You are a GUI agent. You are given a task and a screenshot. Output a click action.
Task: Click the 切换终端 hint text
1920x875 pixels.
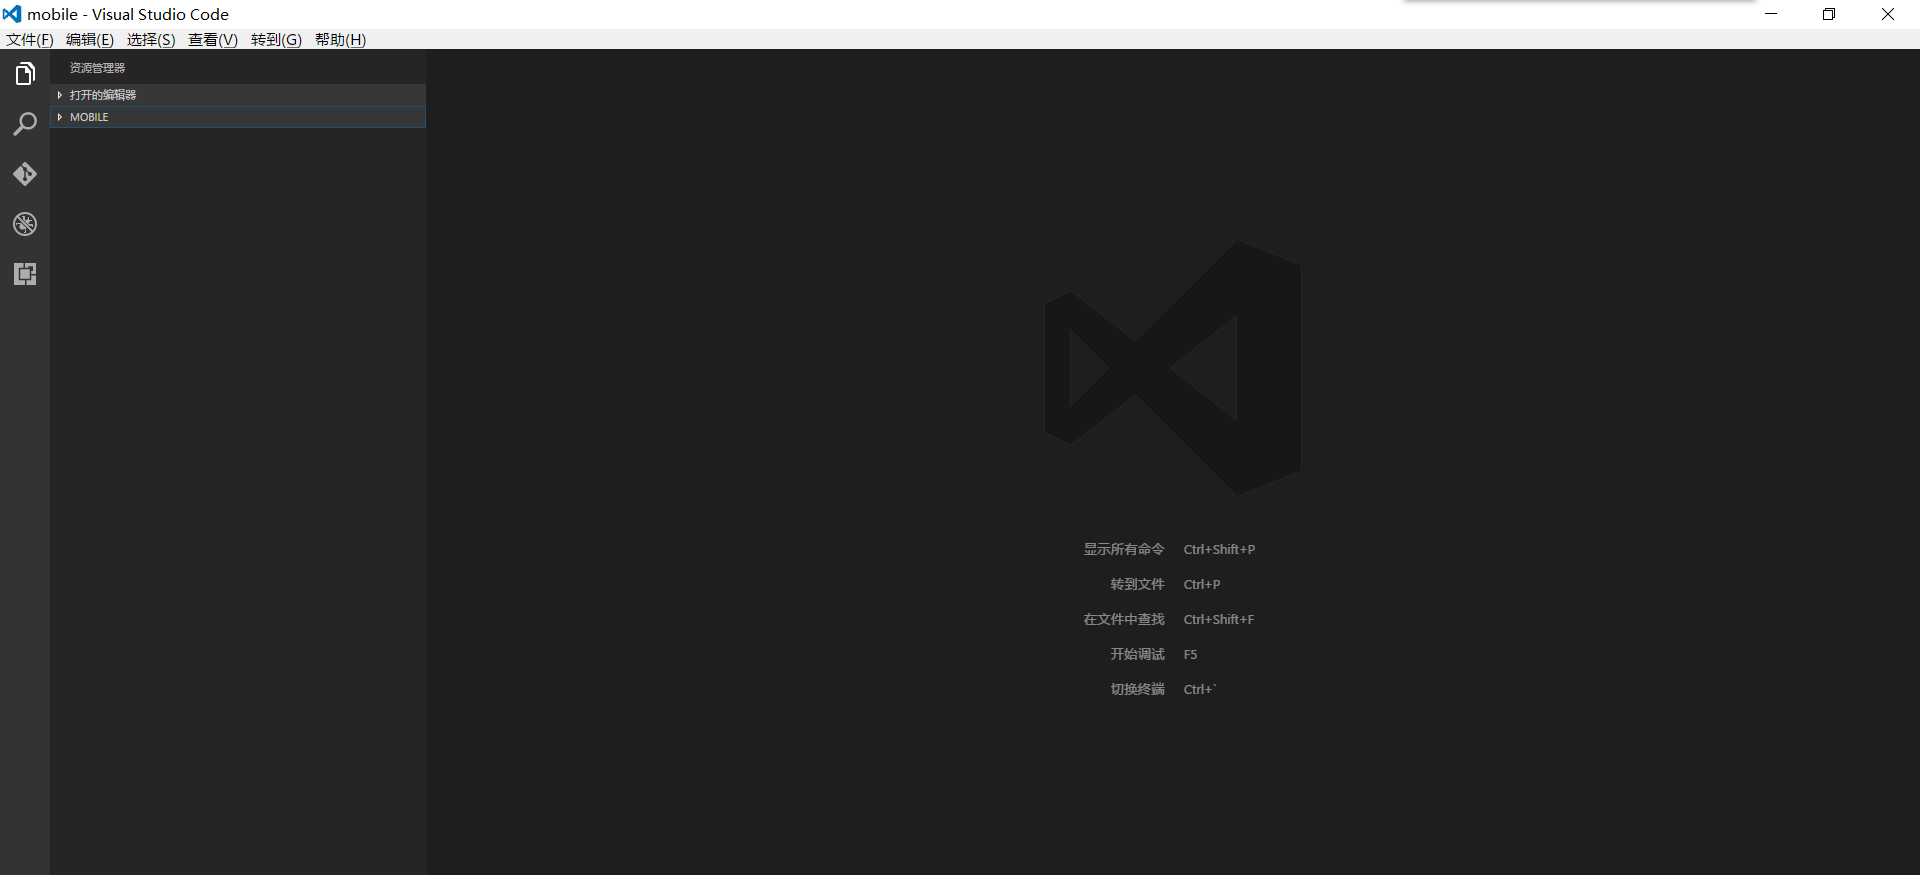pos(1137,689)
